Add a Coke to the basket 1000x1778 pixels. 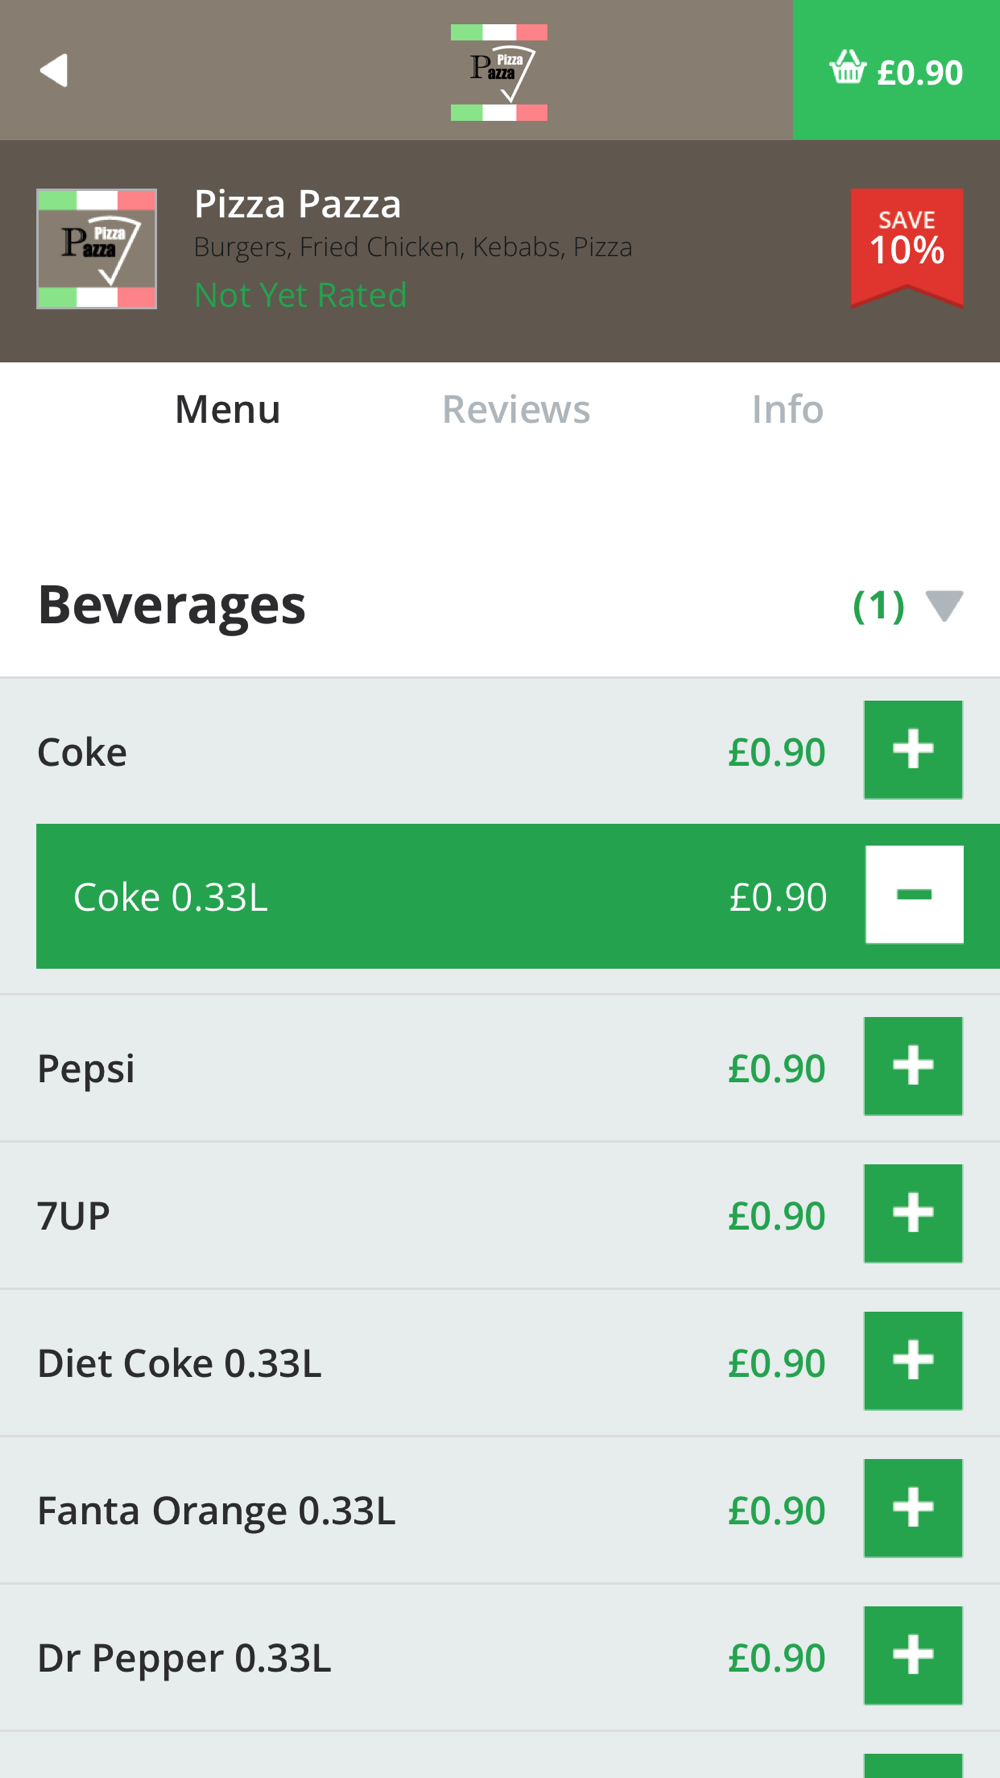[913, 750]
